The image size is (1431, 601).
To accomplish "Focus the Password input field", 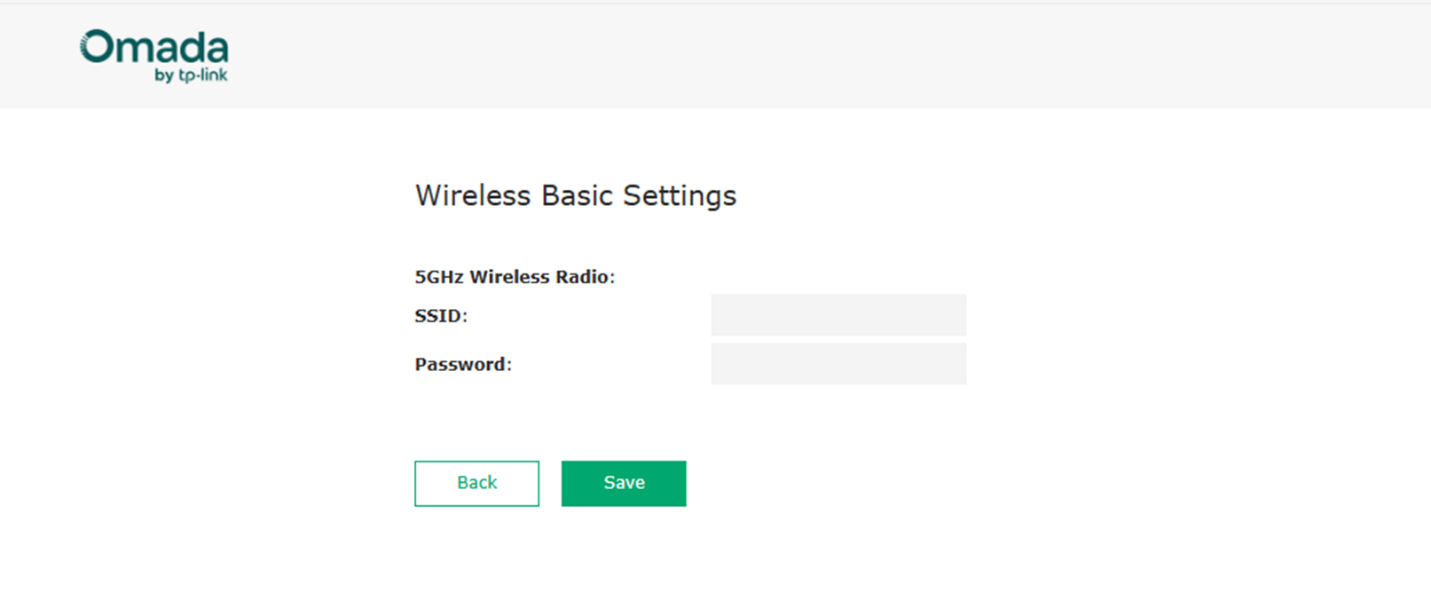I will pyautogui.click(x=838, y=364).
